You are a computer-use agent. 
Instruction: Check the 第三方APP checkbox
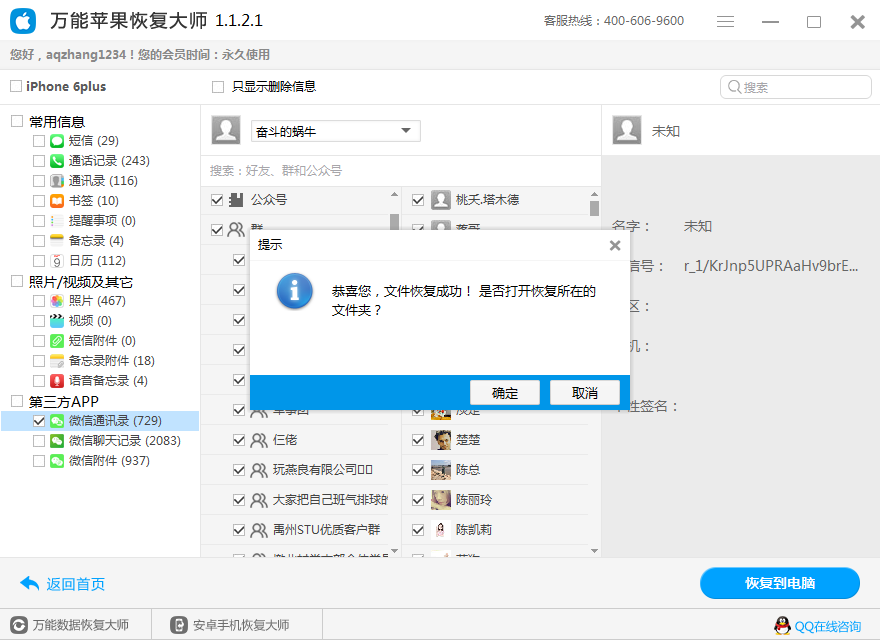pos(17,401)
